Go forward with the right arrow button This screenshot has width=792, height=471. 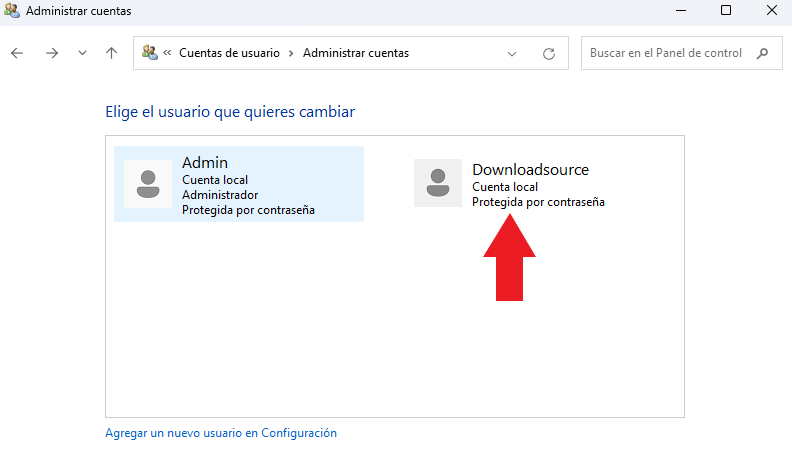(52, 53)
